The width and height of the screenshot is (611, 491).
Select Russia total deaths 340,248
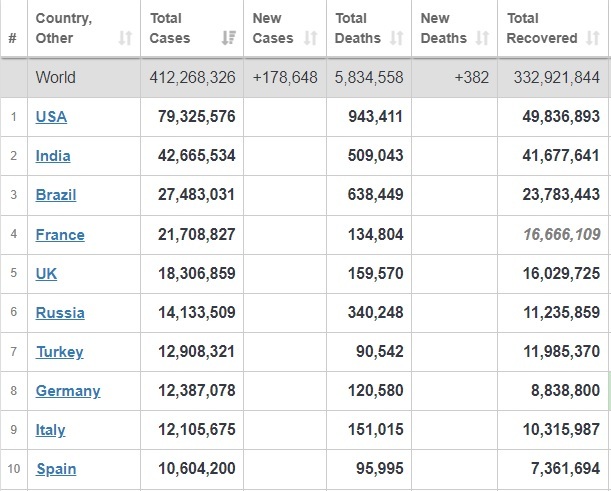coord(376,313)
